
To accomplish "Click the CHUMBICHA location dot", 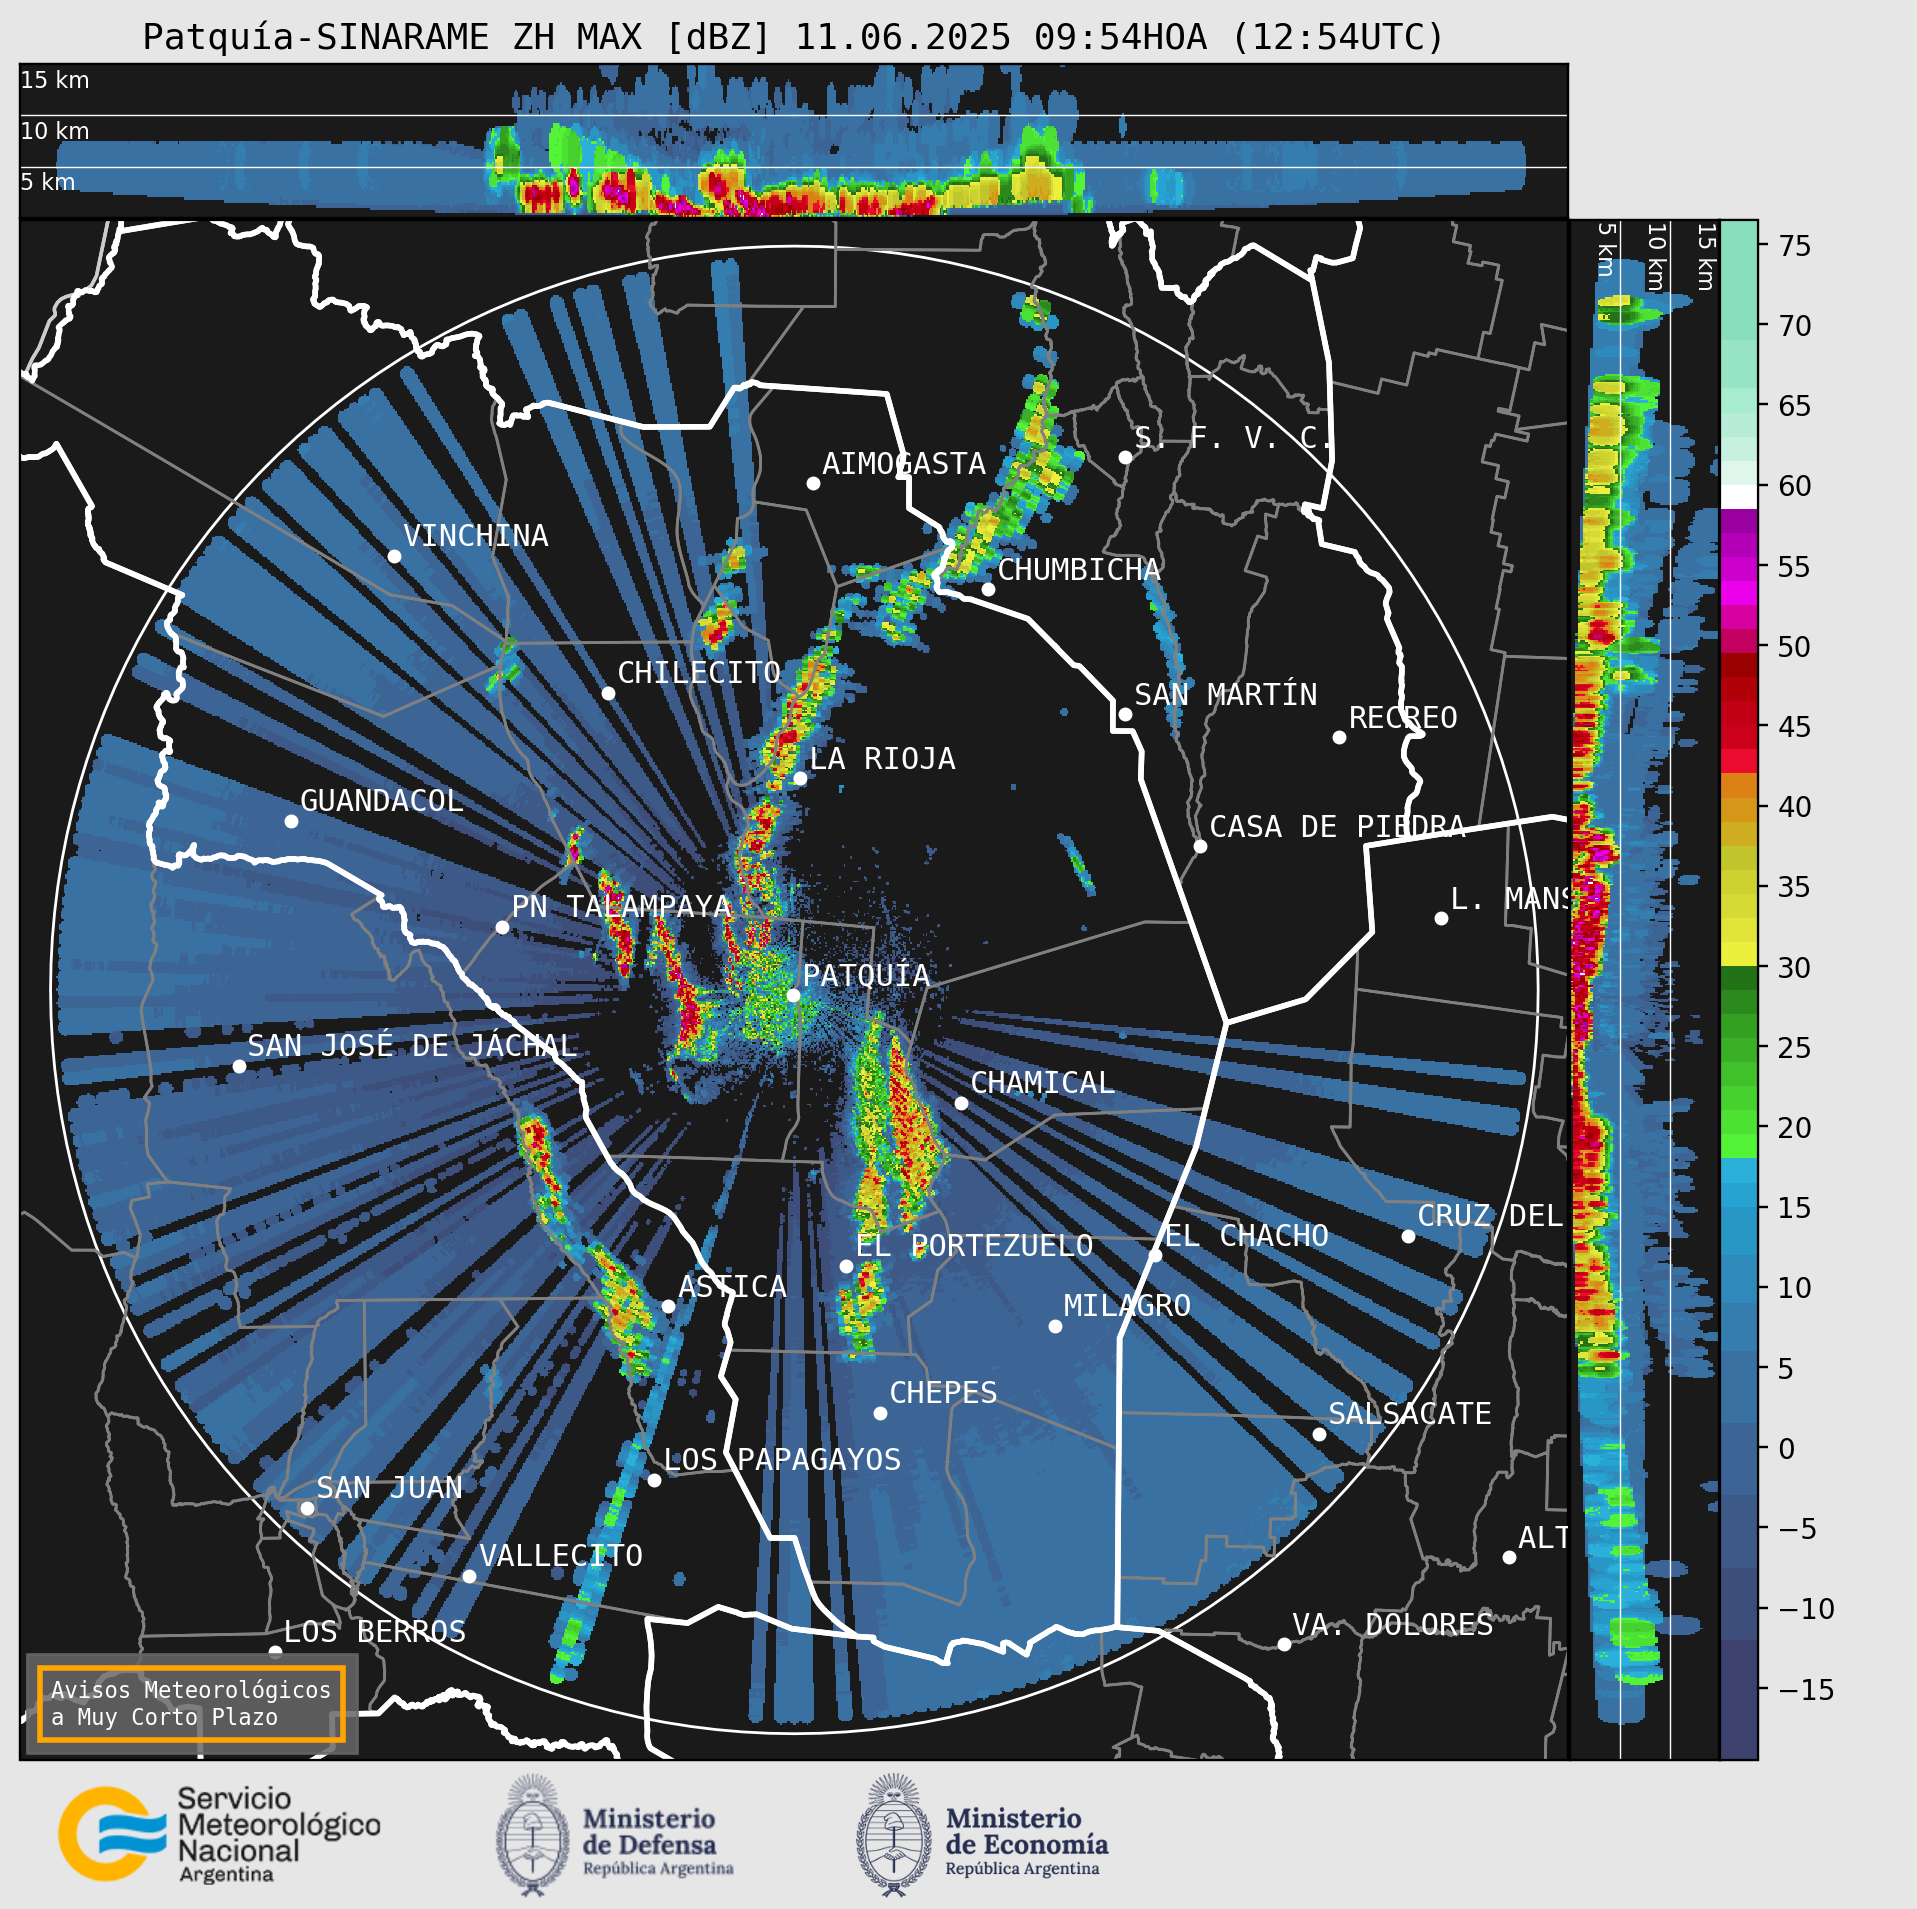I will (x=988, y=589).
